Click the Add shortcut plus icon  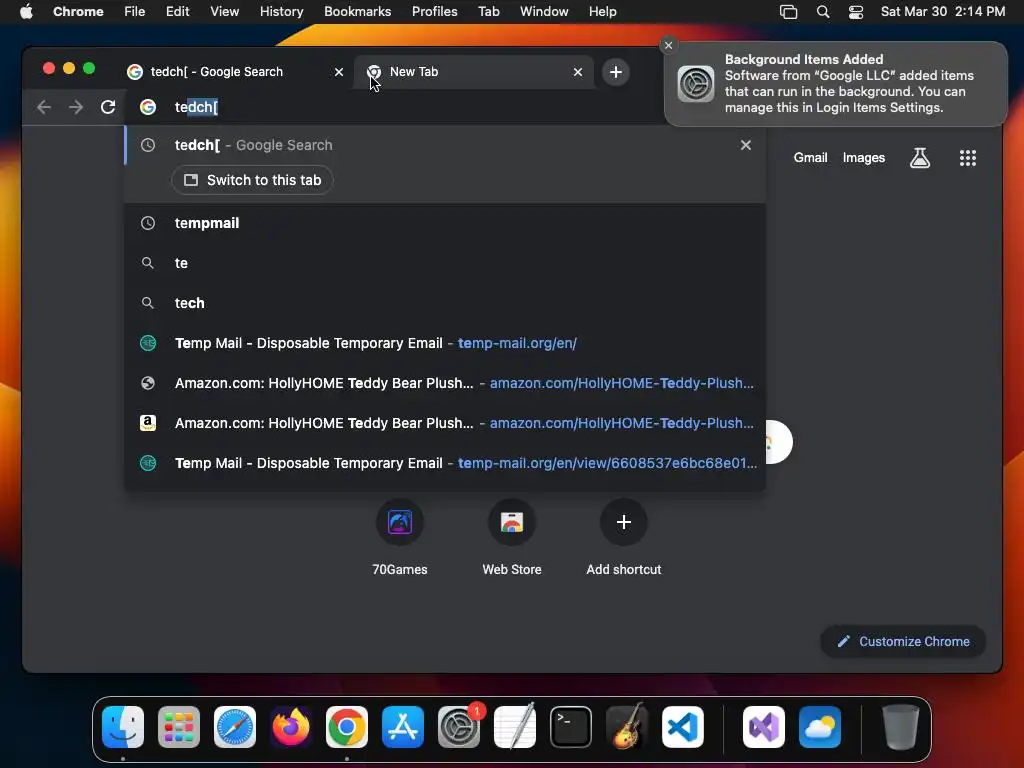pos(624,522)
